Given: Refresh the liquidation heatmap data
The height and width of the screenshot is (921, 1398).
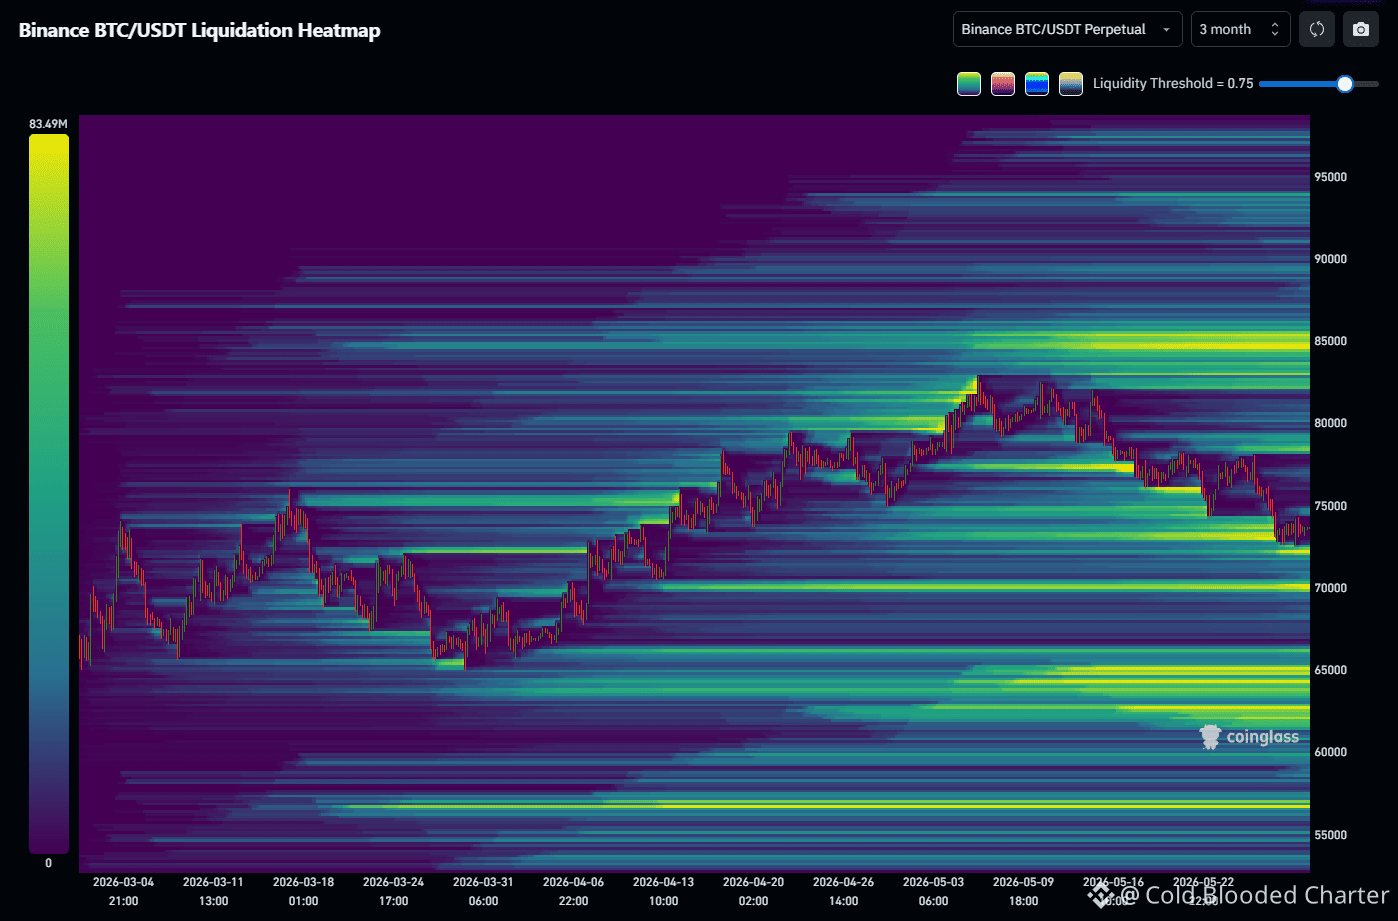Looking at the screenshot, I should pyautogui.click(x=1317, y=30).
